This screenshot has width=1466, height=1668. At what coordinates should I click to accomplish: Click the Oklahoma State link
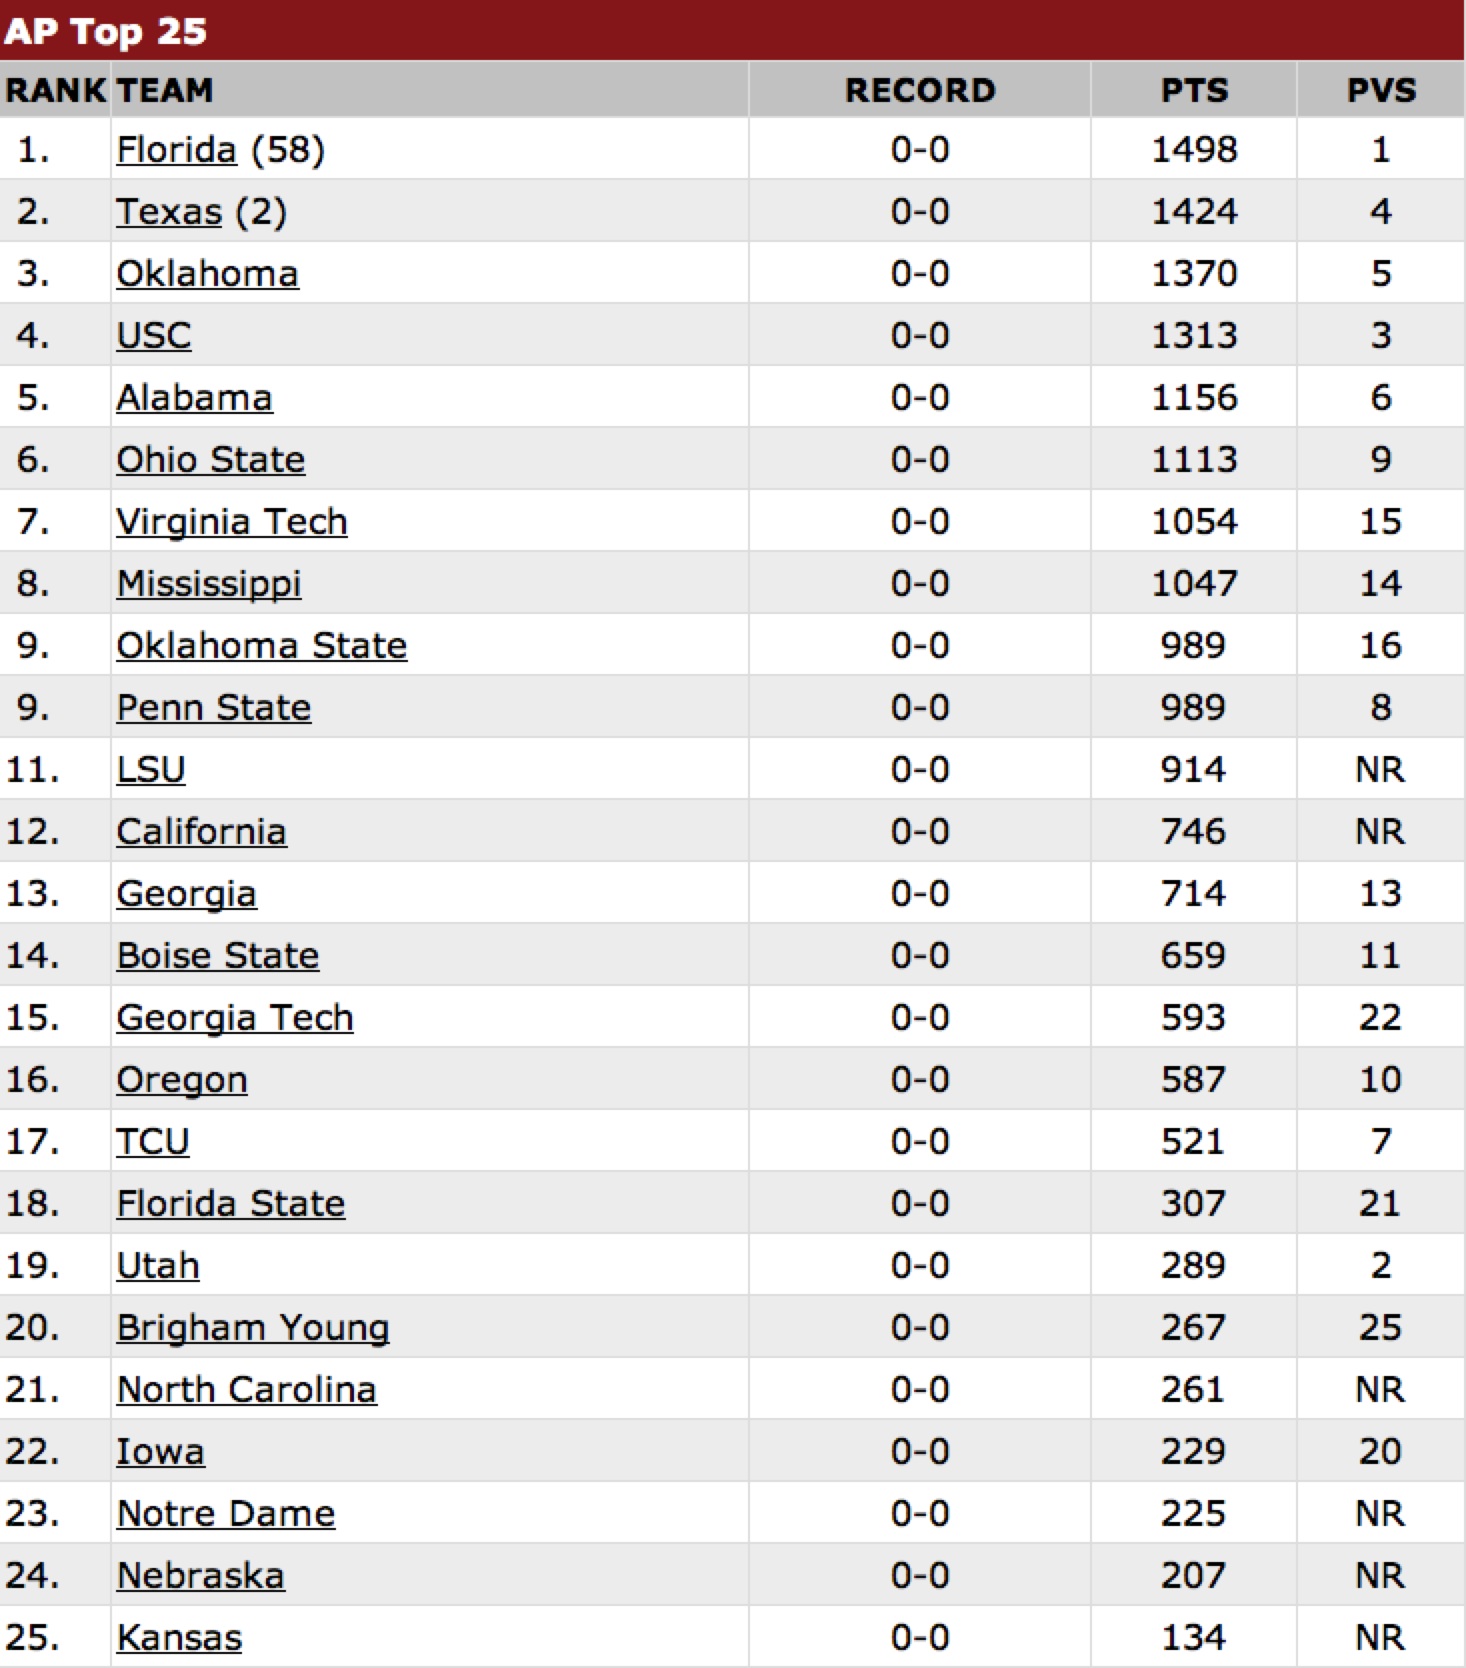(x=261, y=645)
